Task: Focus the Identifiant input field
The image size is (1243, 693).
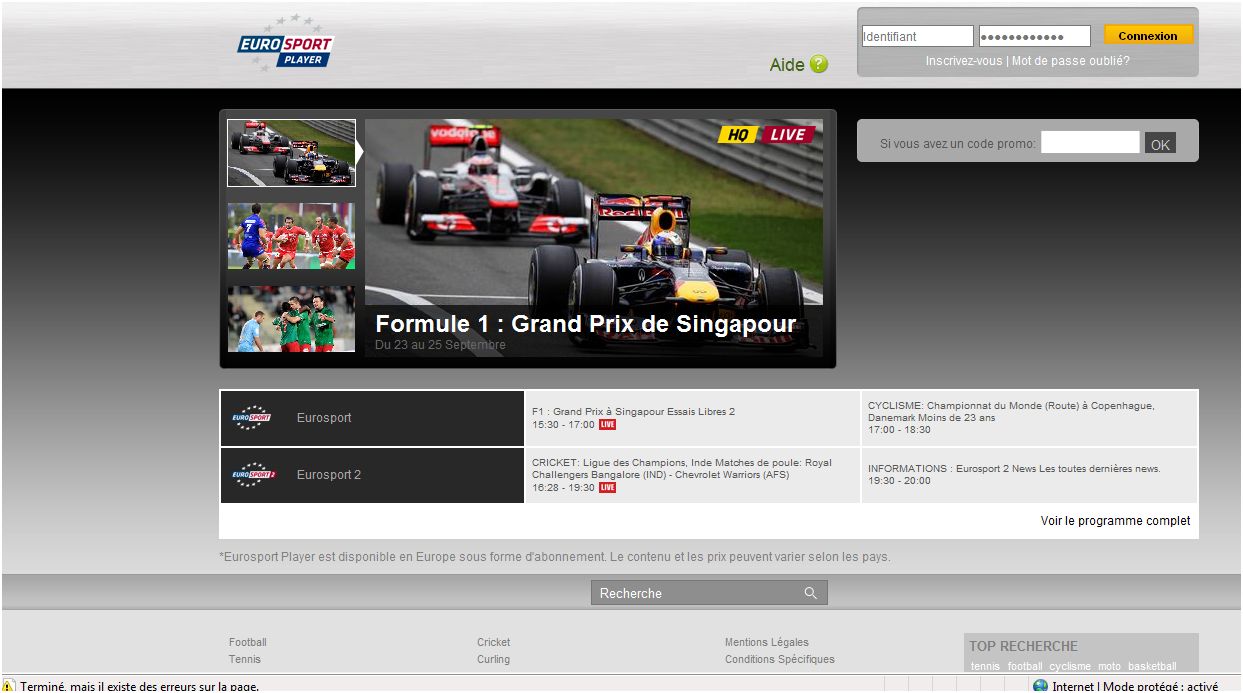Action: click(x=917, y=36)
